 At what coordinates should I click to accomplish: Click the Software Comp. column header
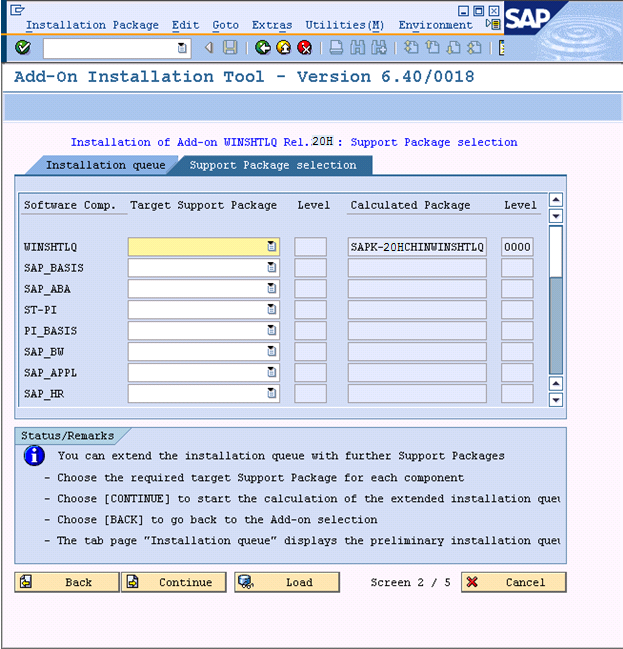[70, 205]
